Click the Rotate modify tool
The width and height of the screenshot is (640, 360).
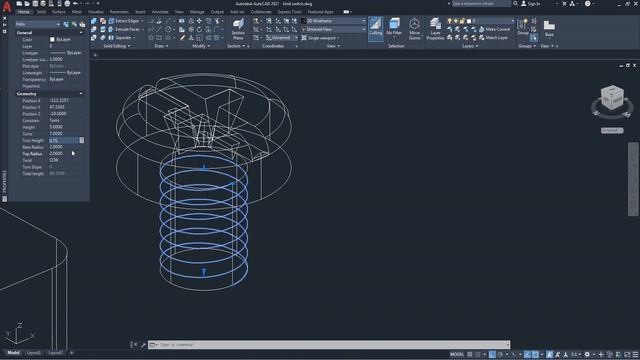point(199,29)
